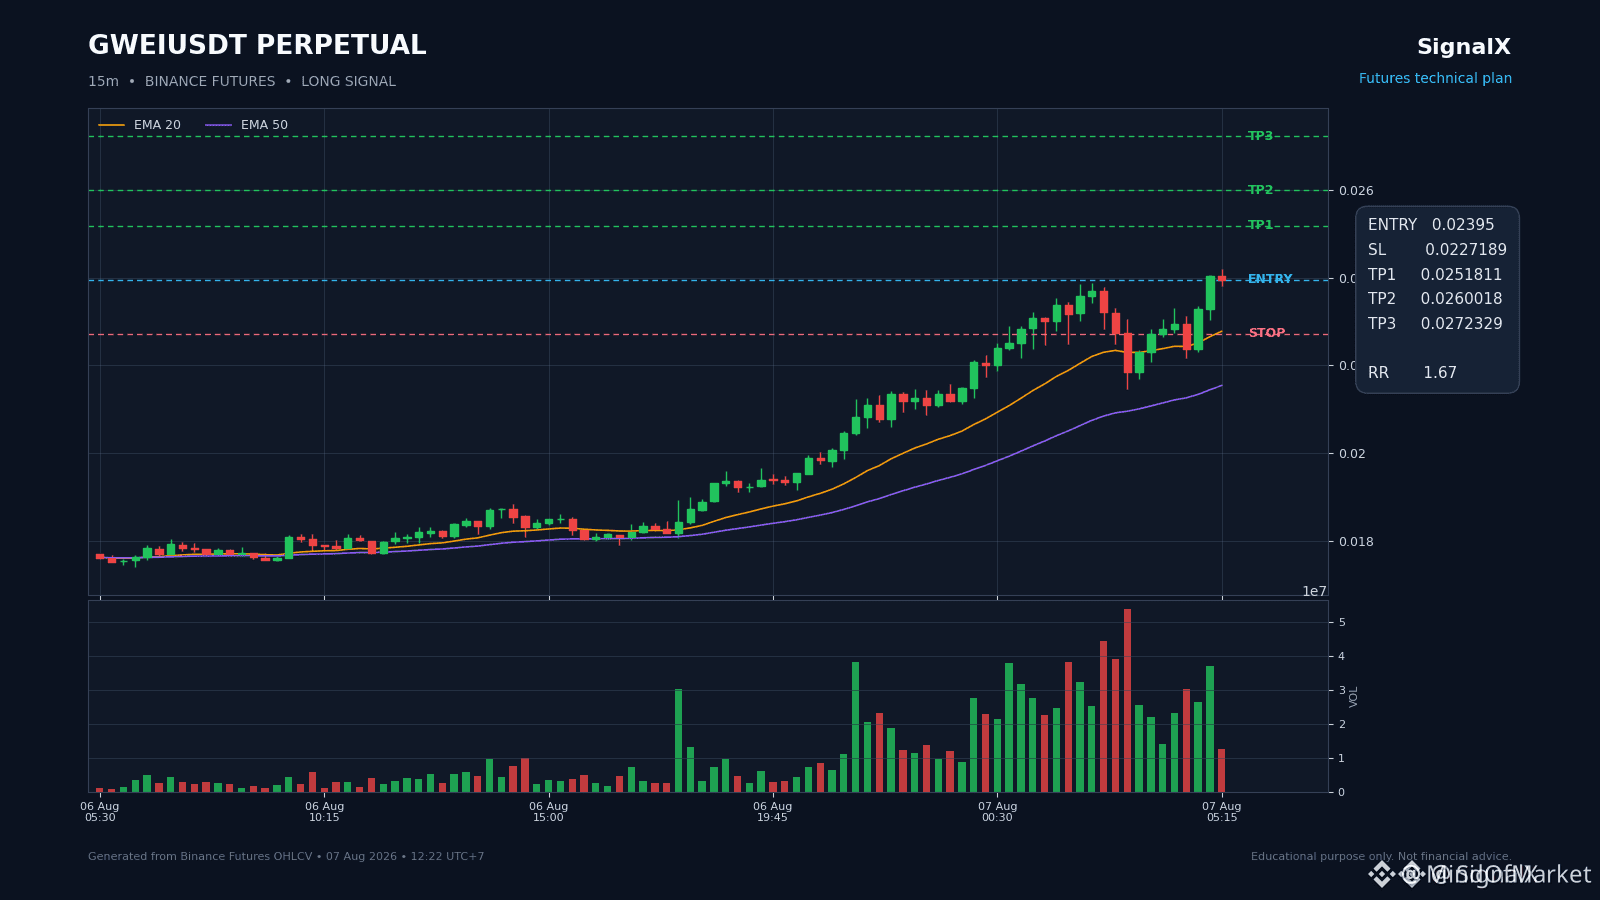Click the SL 0.0227189 value
The width and height of the screenshot is (1600, 900).
1465,250
